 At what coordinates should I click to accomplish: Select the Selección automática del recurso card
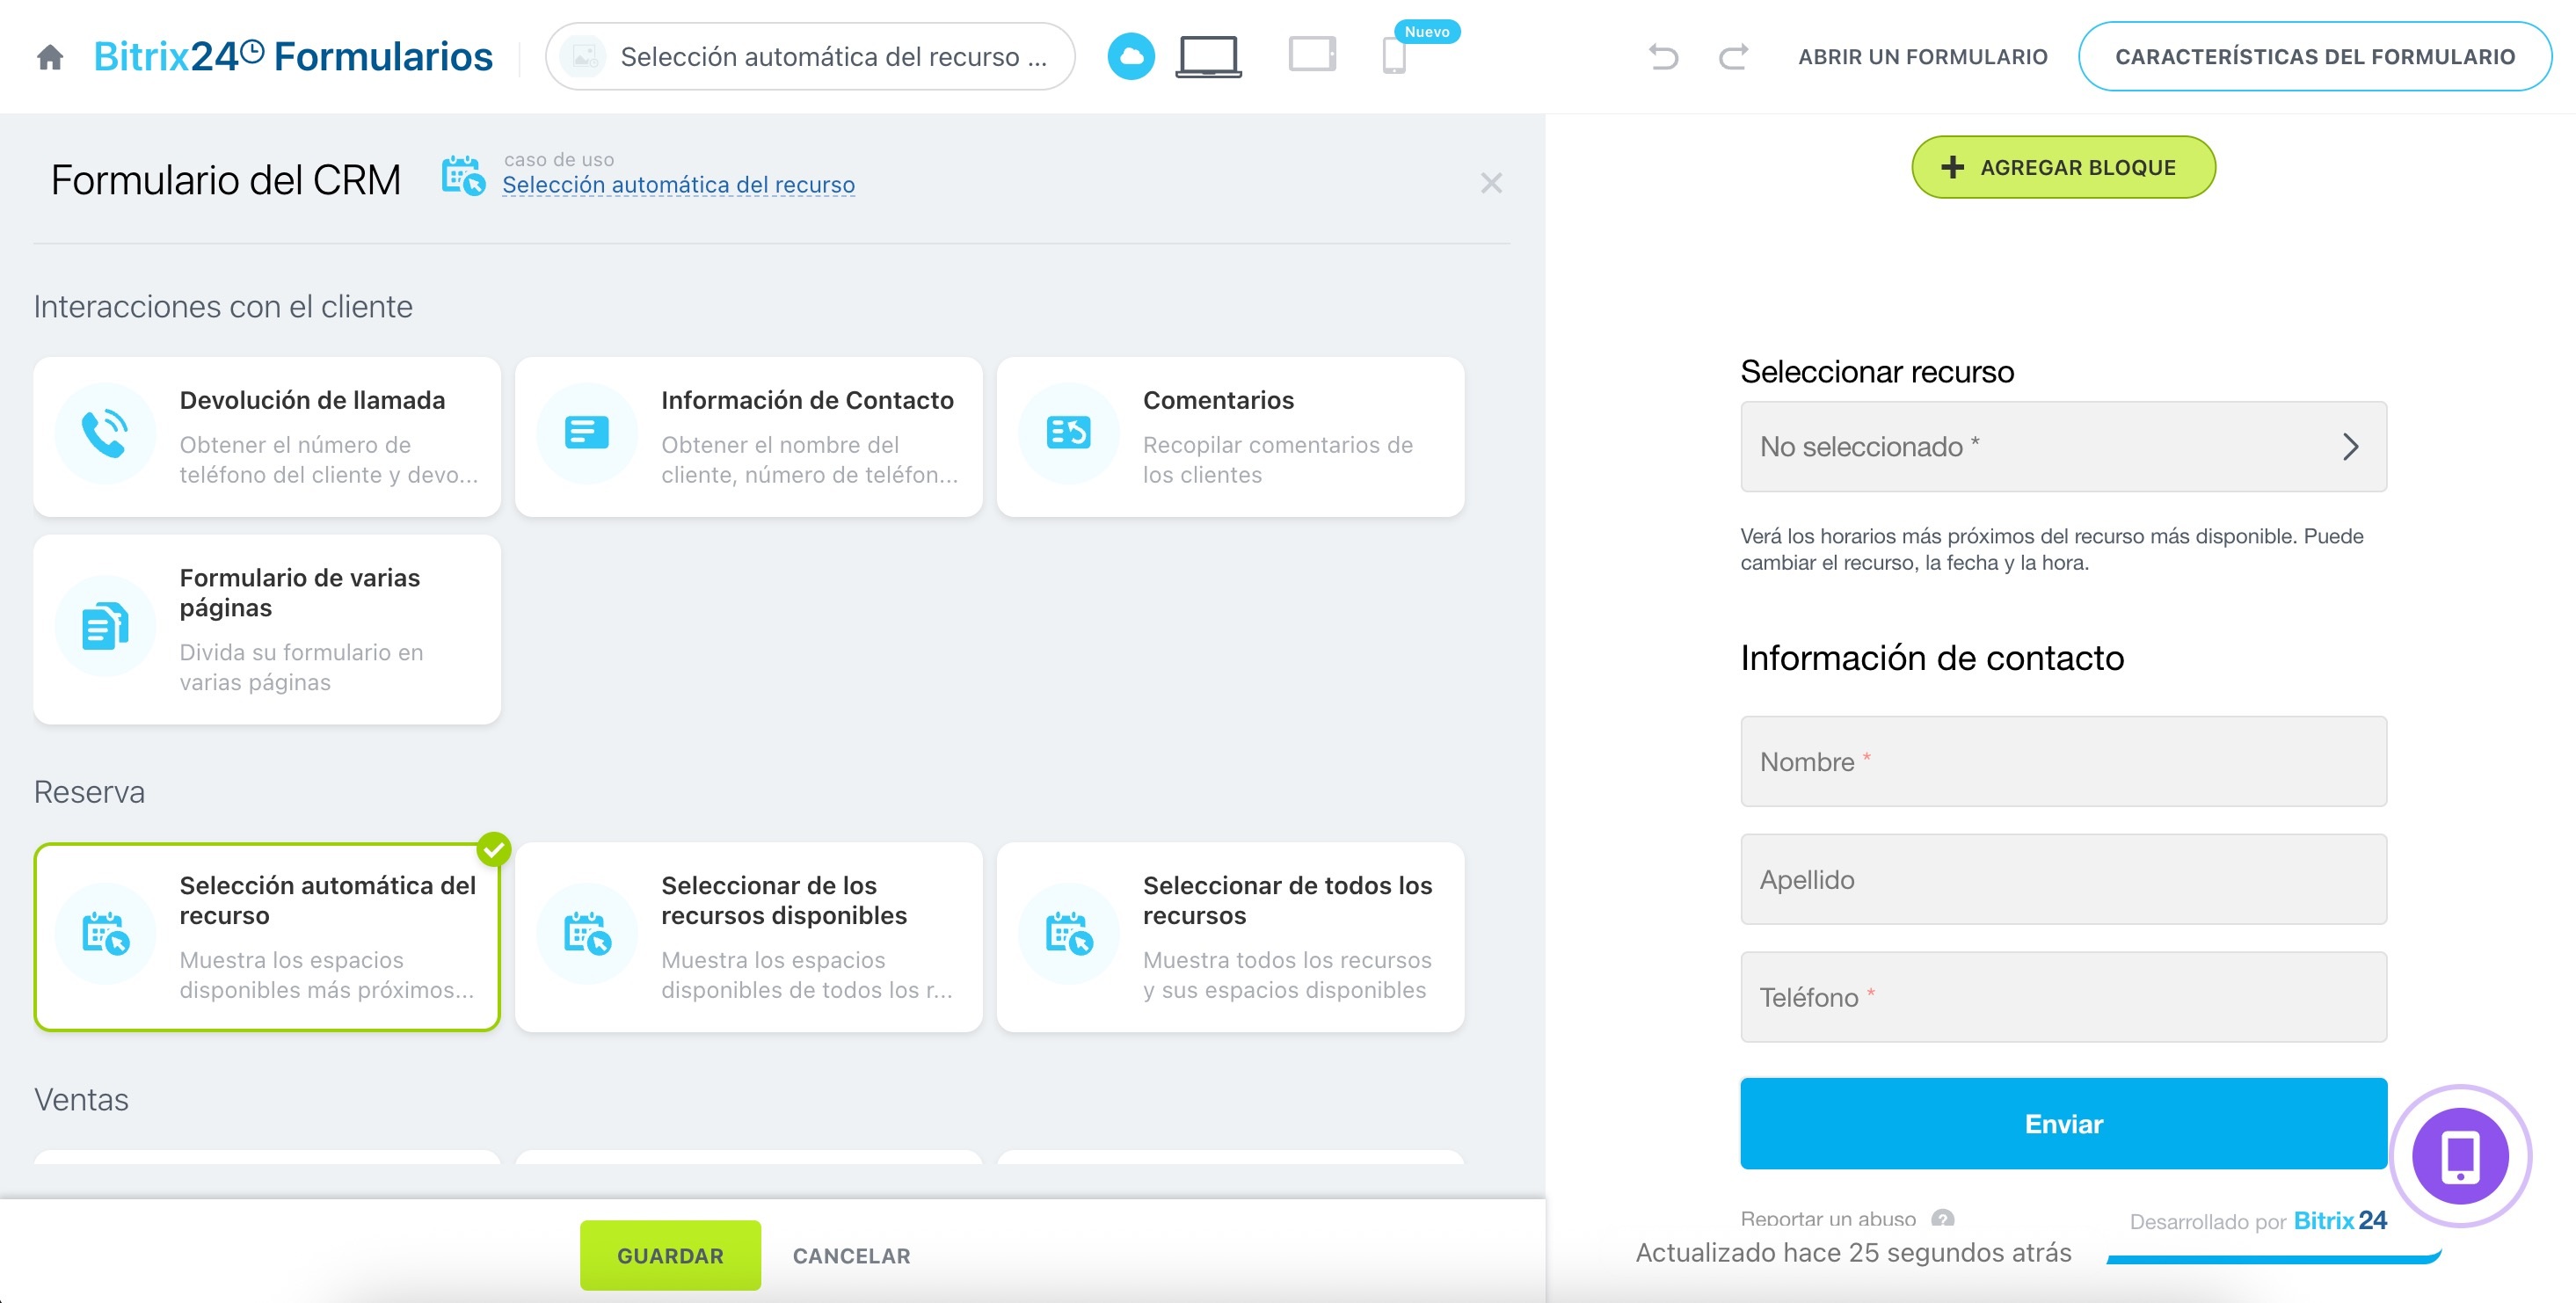tap(267, 937)
